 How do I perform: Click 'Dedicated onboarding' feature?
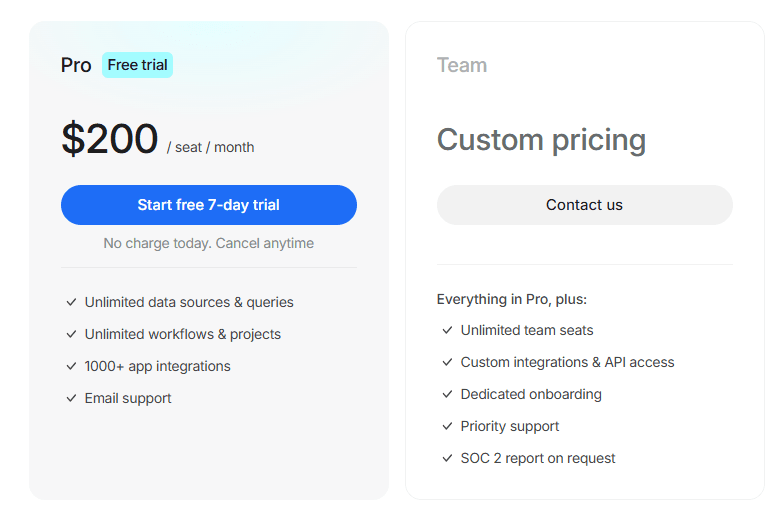531,394
